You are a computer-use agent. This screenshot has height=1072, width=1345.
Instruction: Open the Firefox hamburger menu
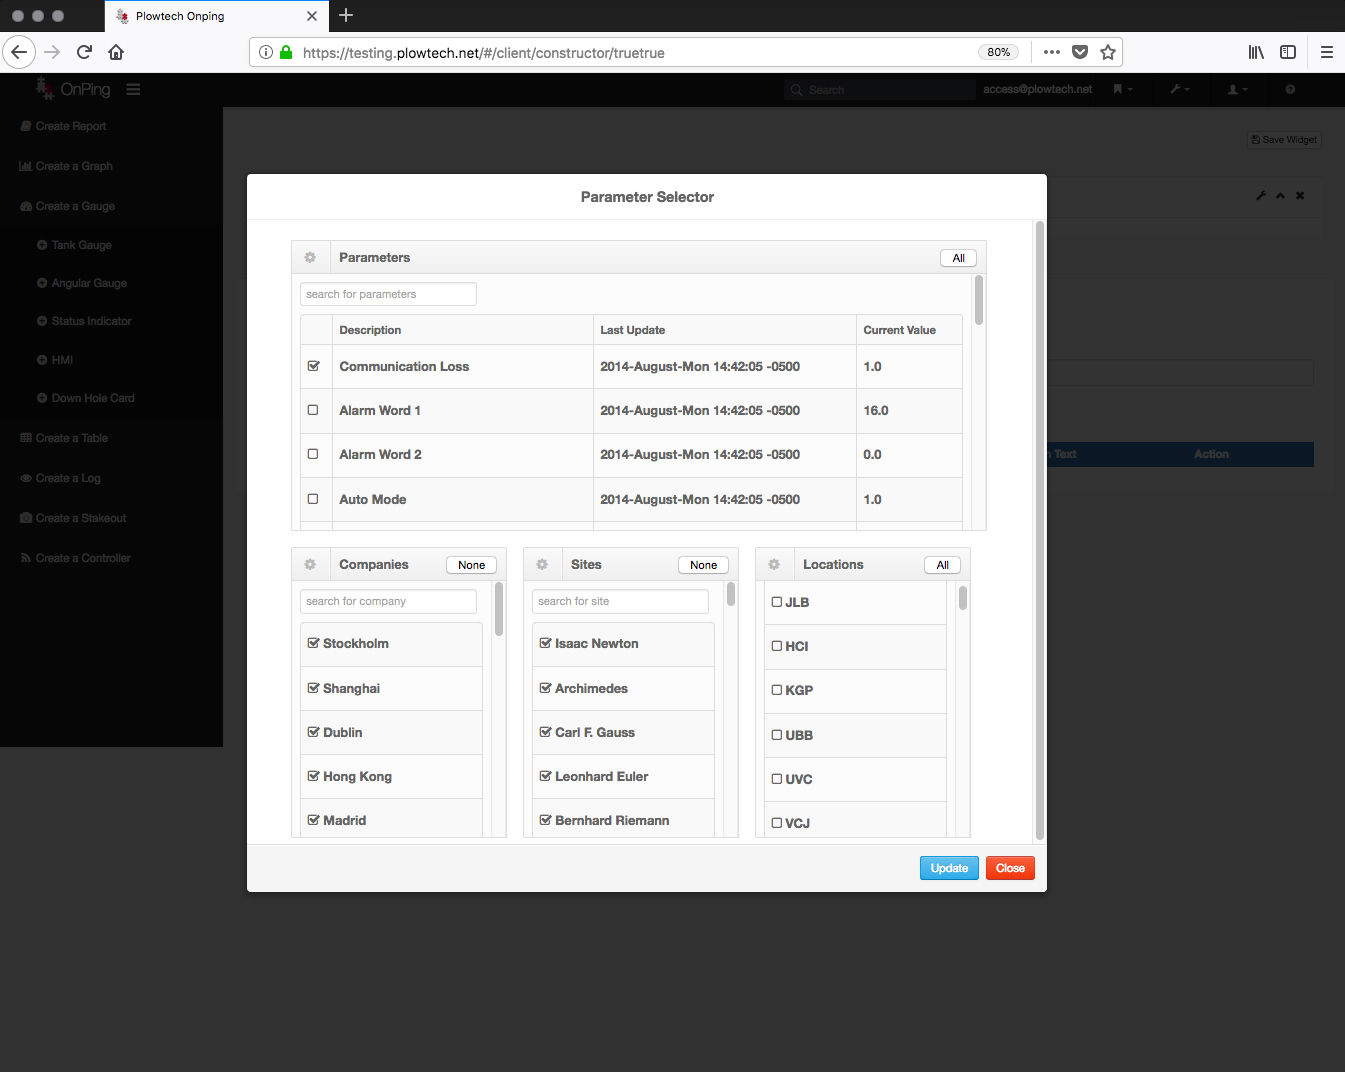tap(1327, 52)
